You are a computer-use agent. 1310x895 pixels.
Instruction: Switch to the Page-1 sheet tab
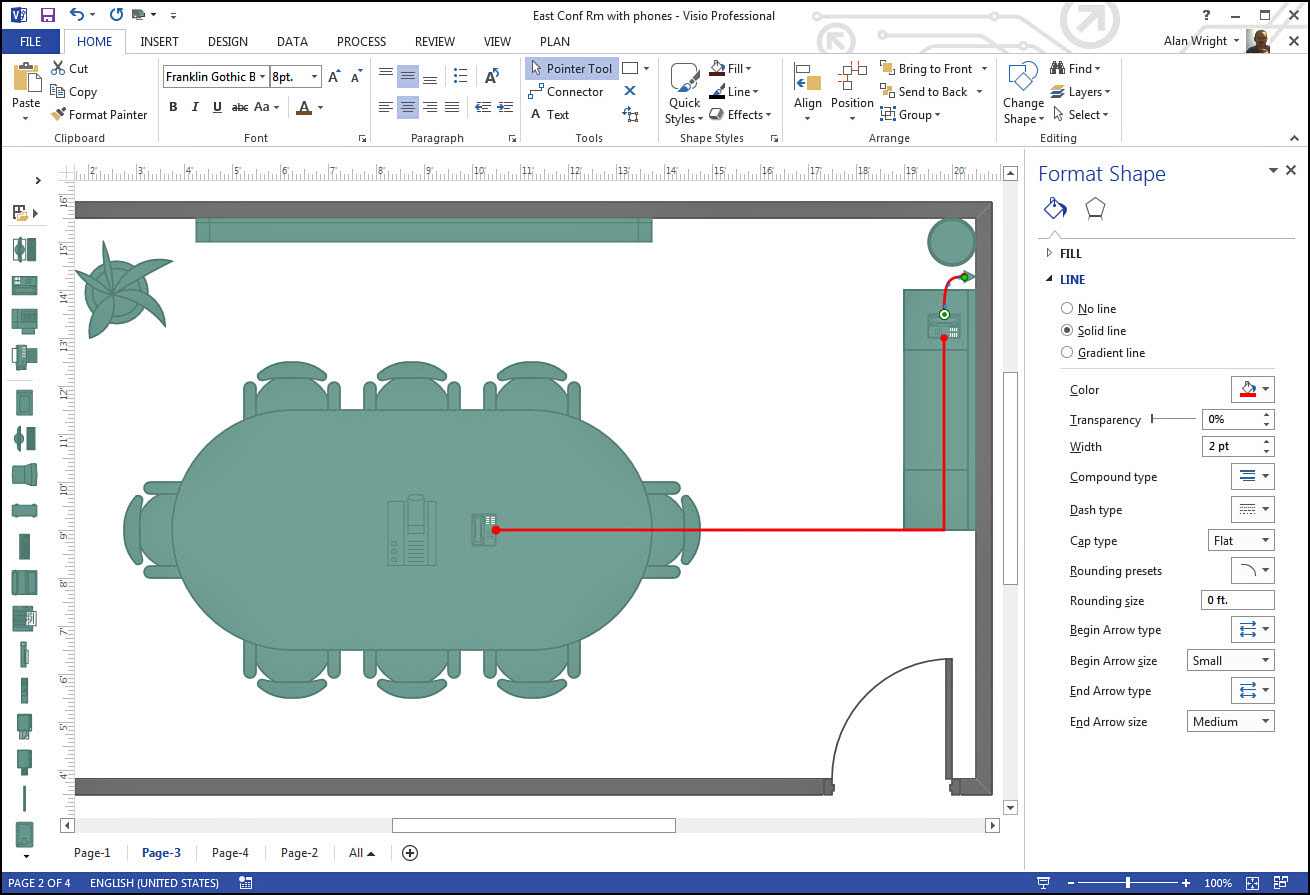(x=92, y=853)
